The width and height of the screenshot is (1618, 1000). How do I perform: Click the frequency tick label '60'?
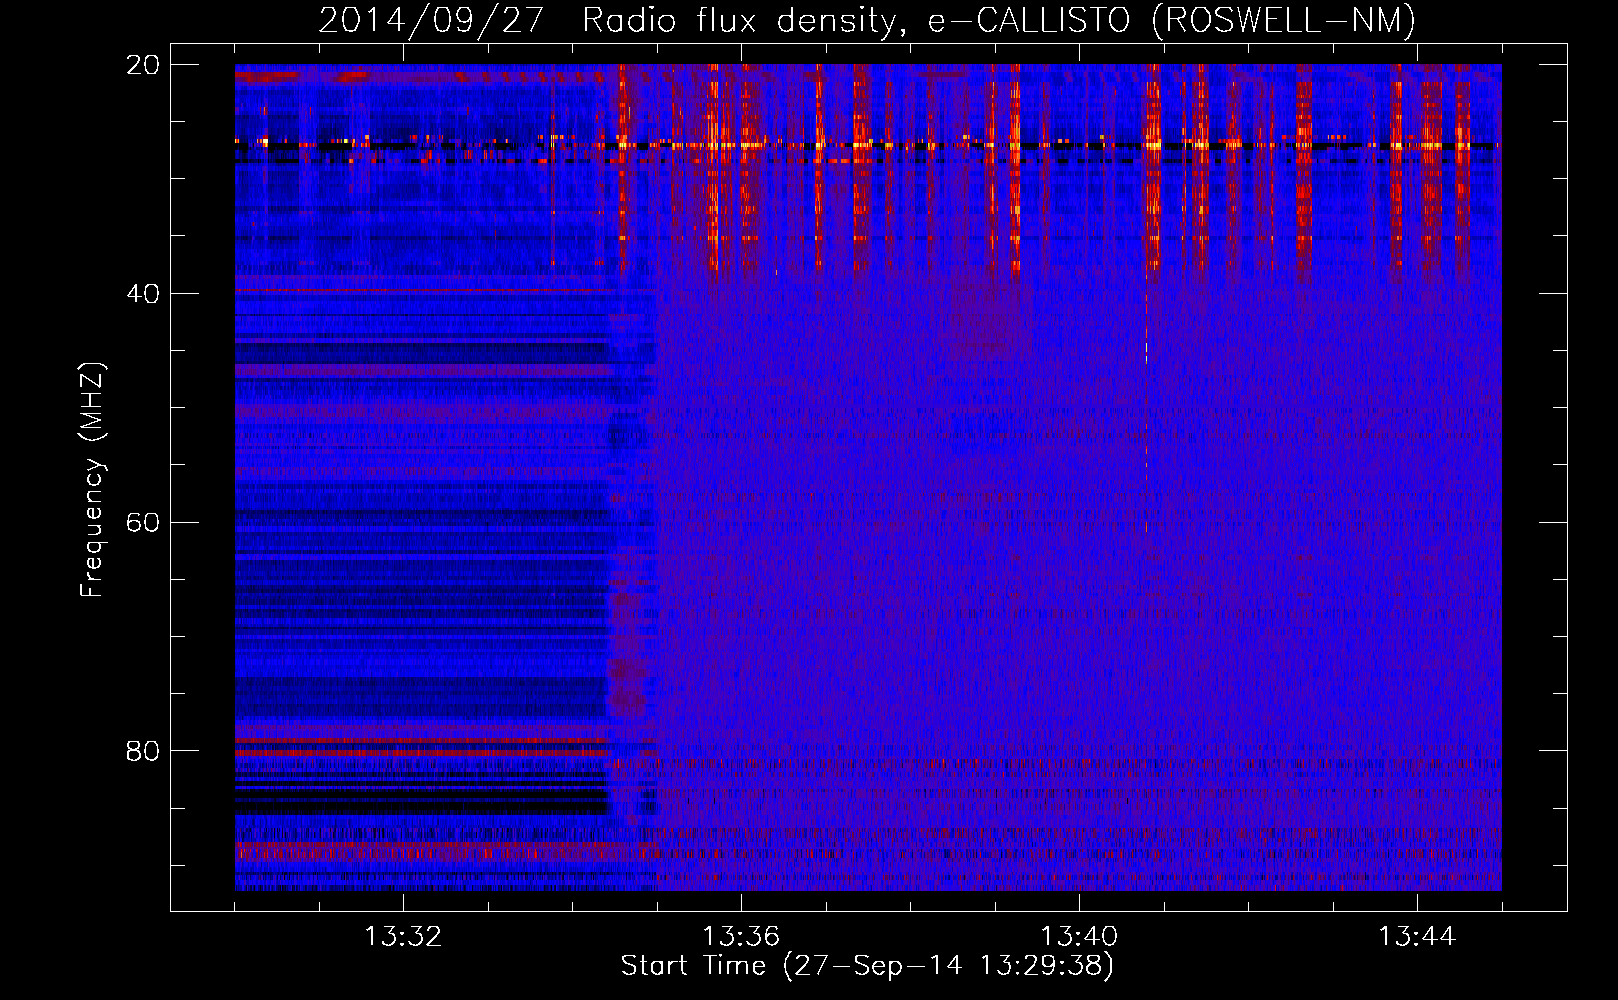click(142, 523)
